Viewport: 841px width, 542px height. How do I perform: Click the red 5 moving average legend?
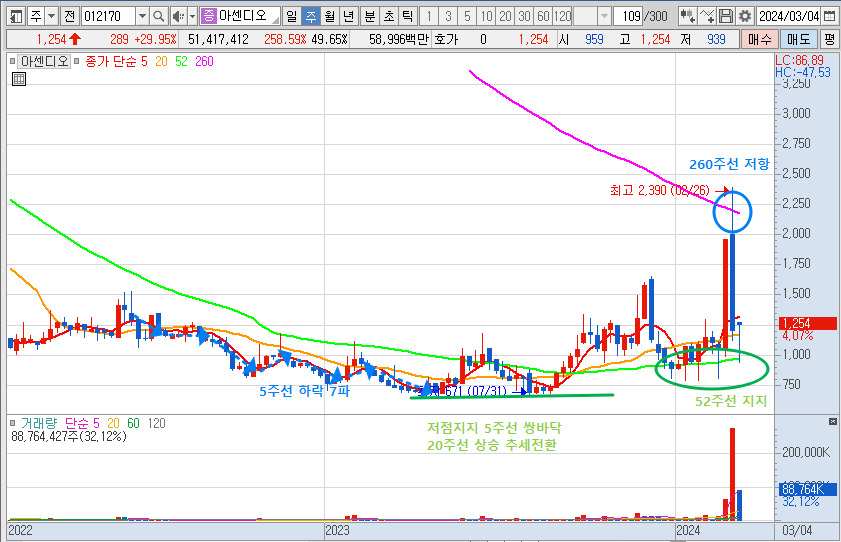tap(144, 61)
